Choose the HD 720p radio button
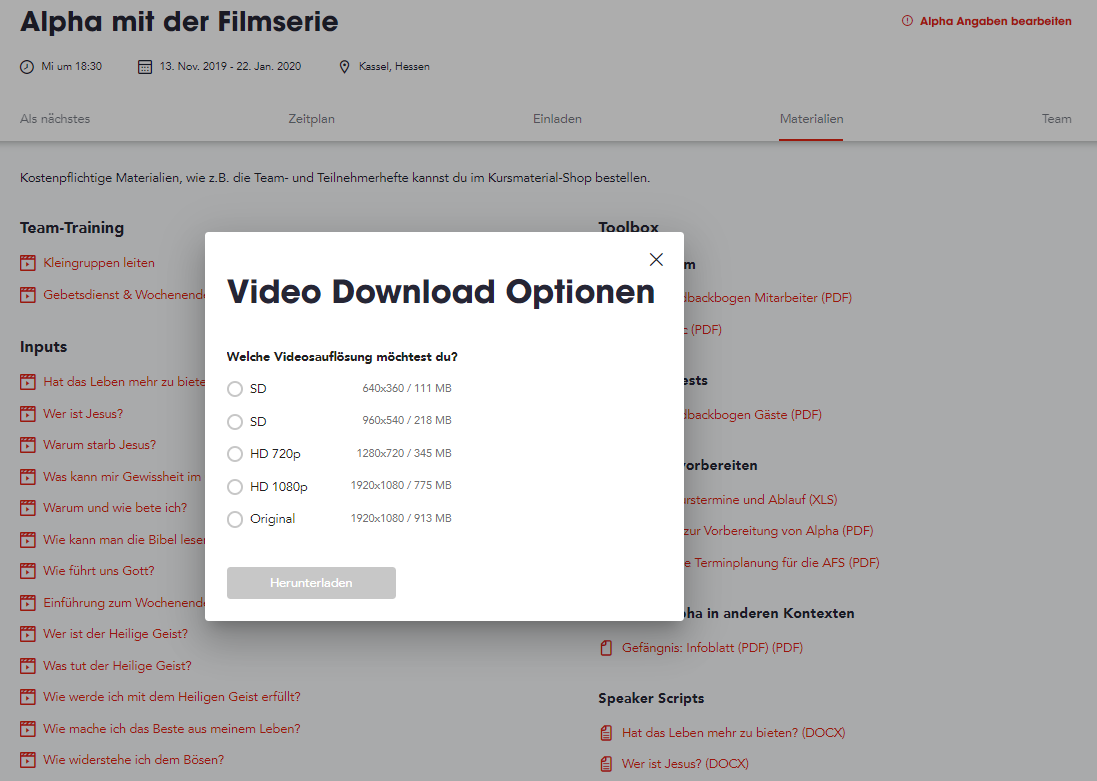 click(235, 454)
